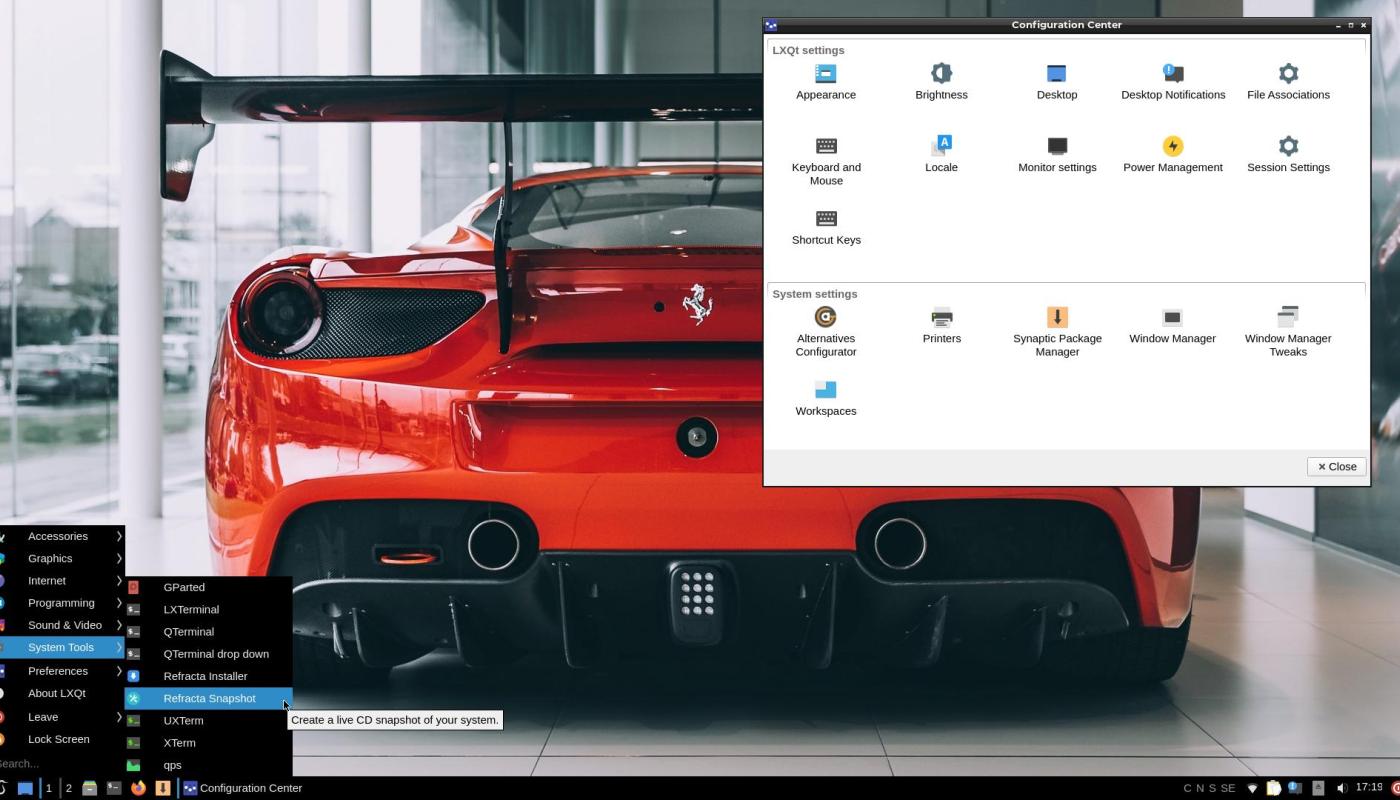Click the volume icon in system tray
1400x800 pixels.
pyautogui.click(x=1341, y=788)
